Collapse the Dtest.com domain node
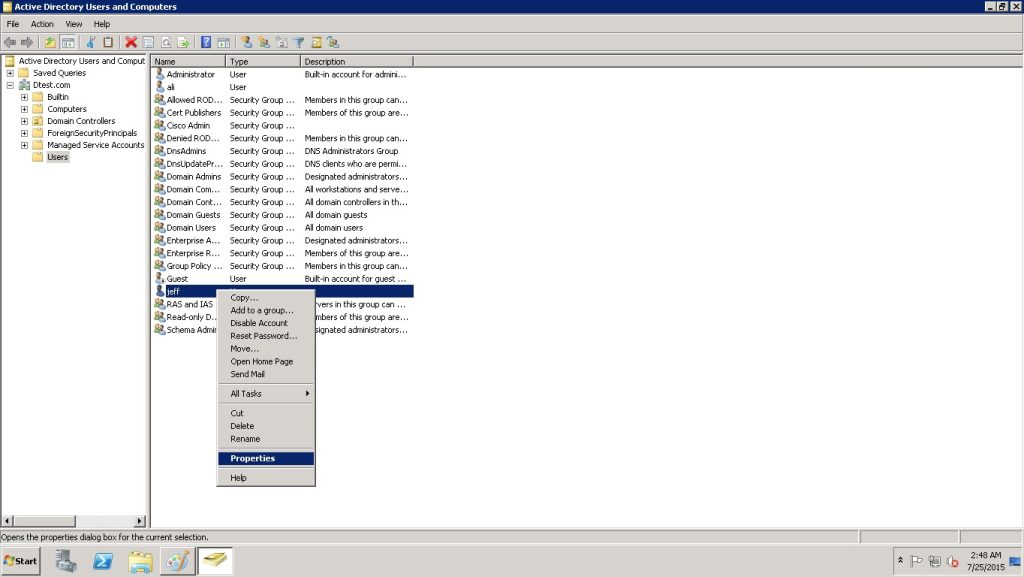Image resolution: width=1024 pixels, height=577 pixels. (x=10, y=85)
